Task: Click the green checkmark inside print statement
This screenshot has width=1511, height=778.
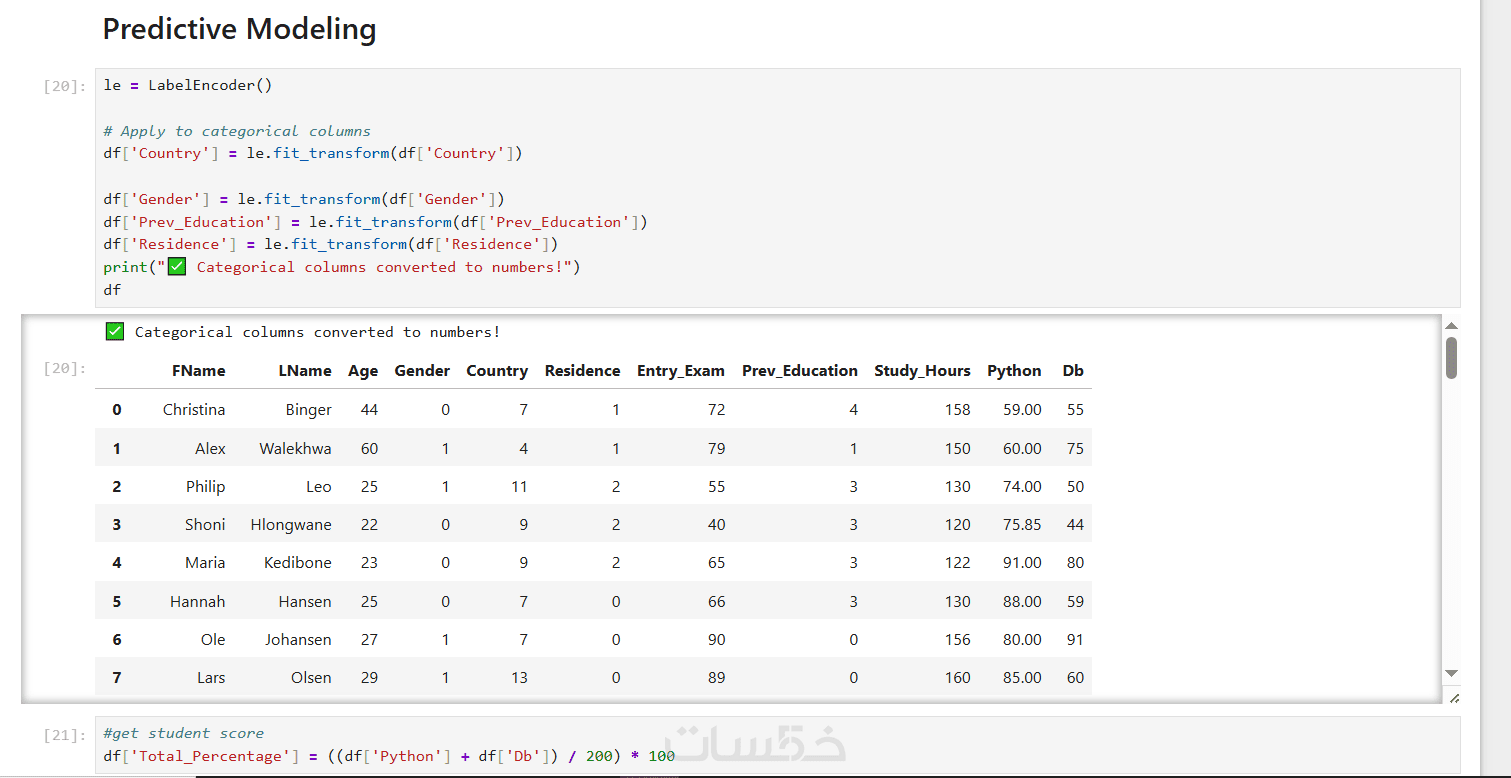Action: click(177, 267)
